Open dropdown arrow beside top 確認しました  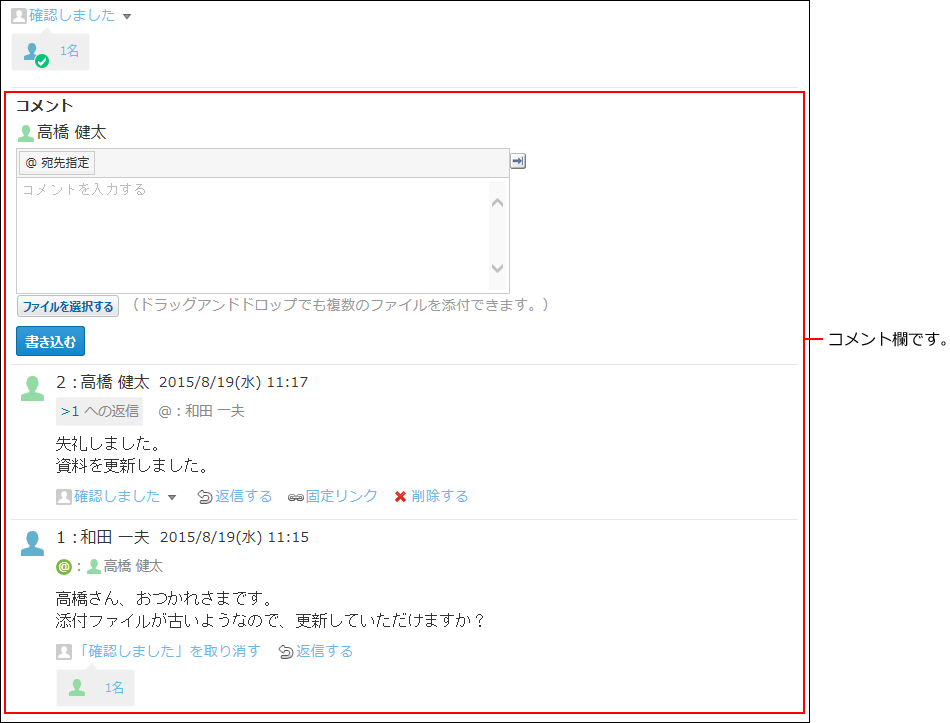pyautogui.click(x=127, y=16)
